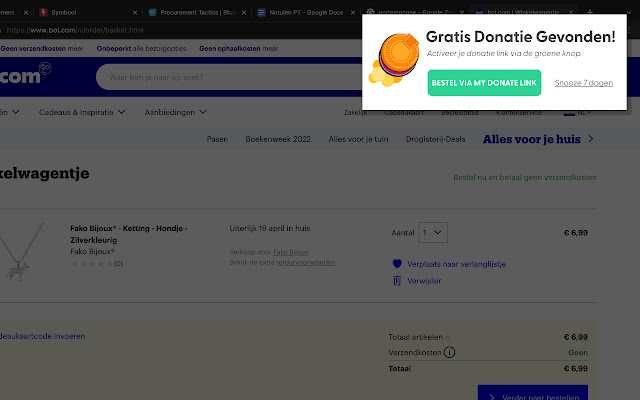640x400 pixels.
Task: Expand the Cadeaus & Inspiratie menu
Action: [x=82, y=112]
